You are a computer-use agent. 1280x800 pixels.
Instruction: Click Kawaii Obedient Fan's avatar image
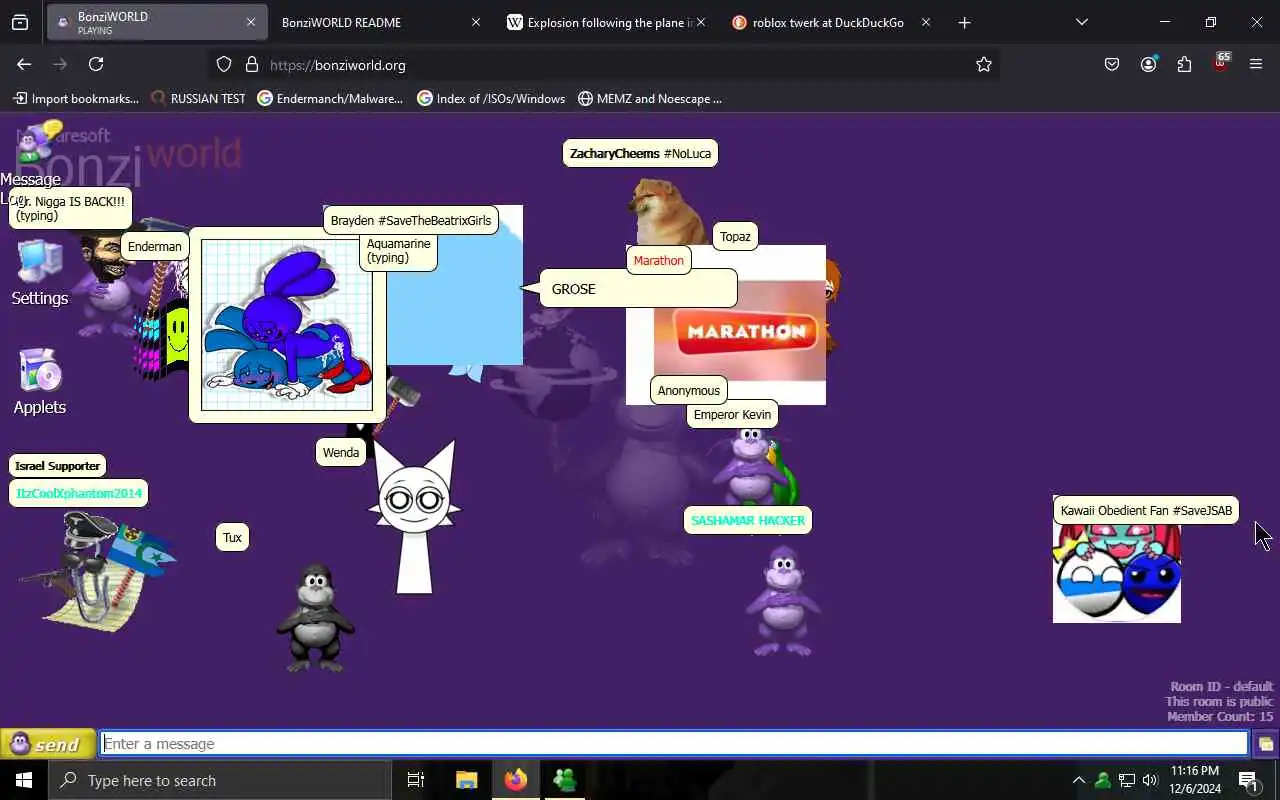[x=1117, y=572]
